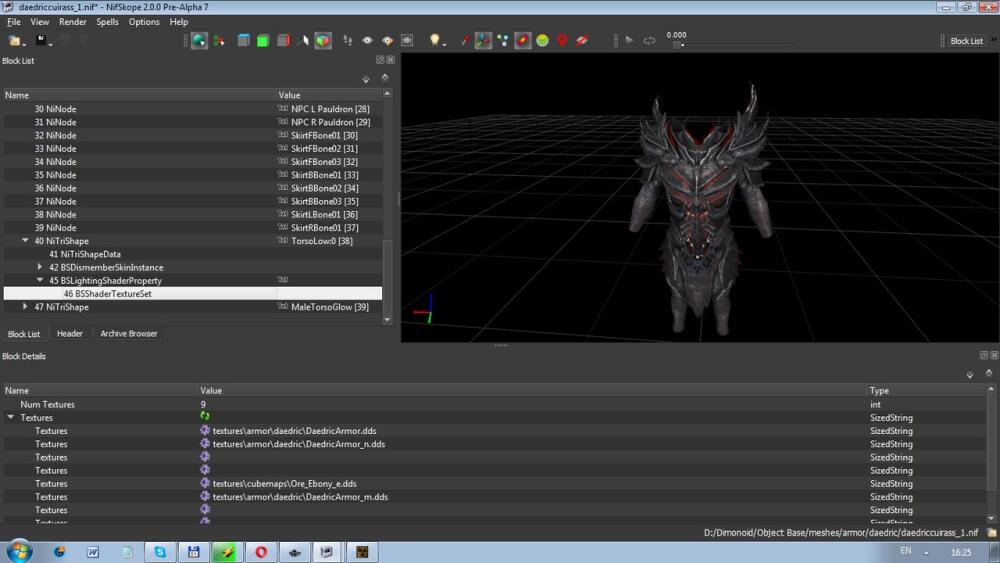
Task: Toggle the plain eye visibility icon
Action: coord(367,41)
